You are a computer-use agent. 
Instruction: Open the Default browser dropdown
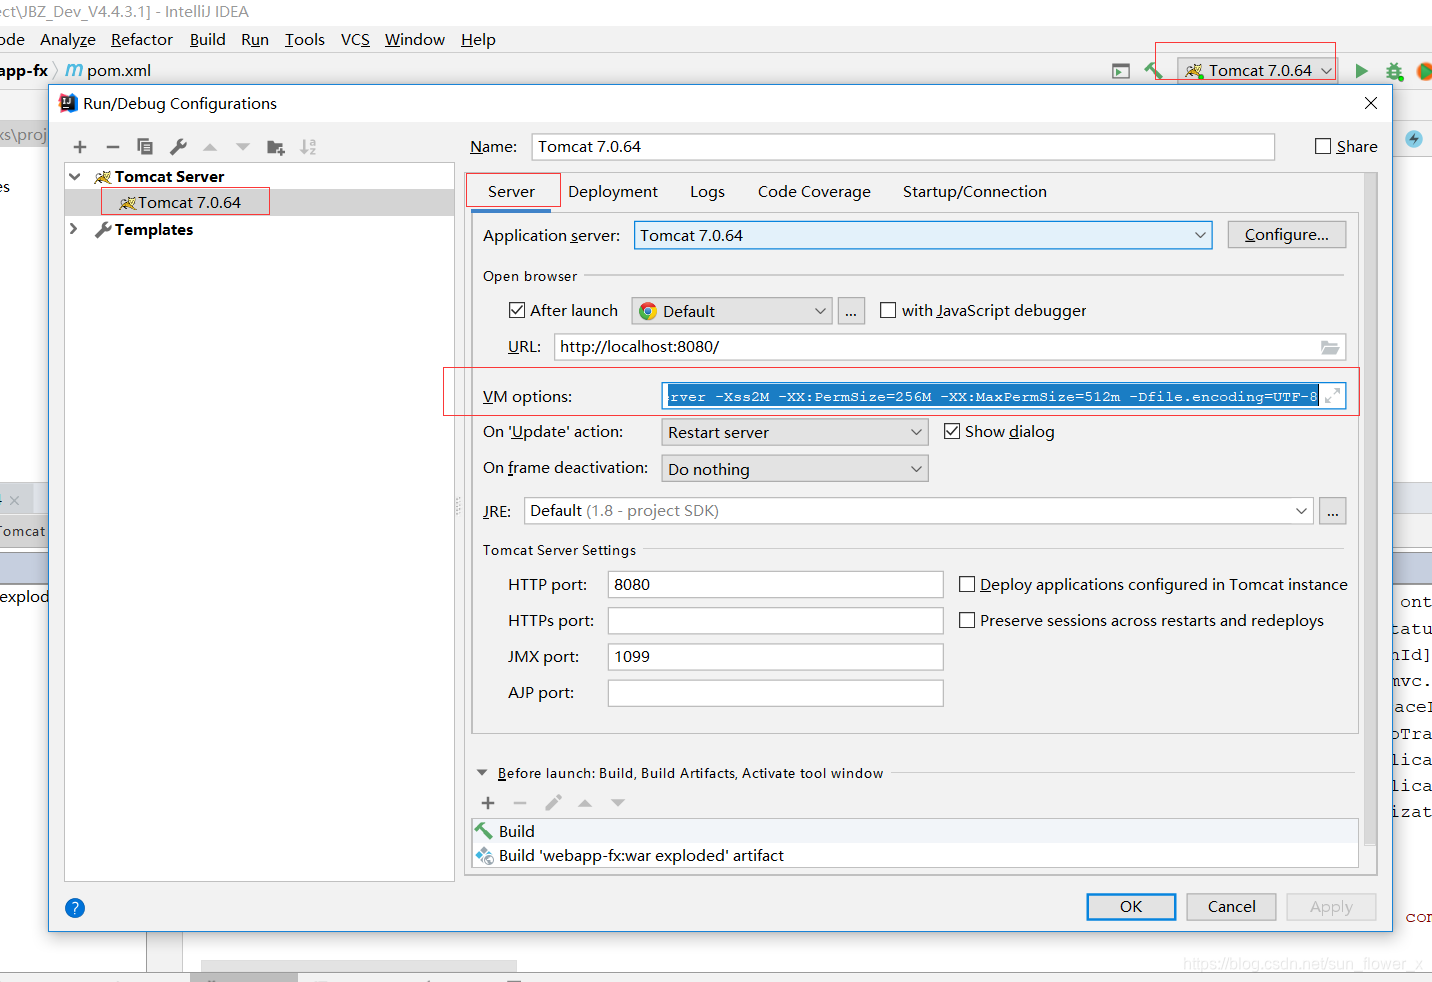pos(732,311)
